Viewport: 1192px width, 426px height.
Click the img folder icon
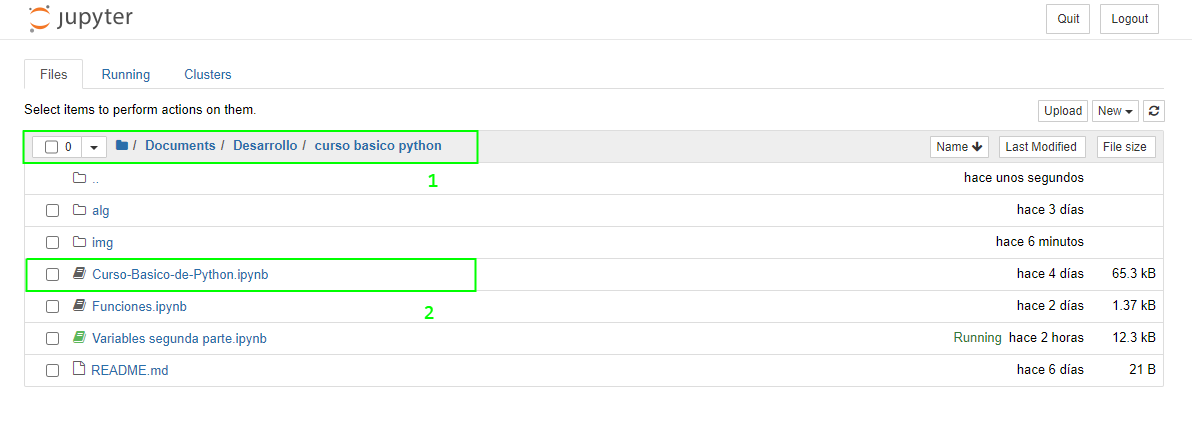79,242
